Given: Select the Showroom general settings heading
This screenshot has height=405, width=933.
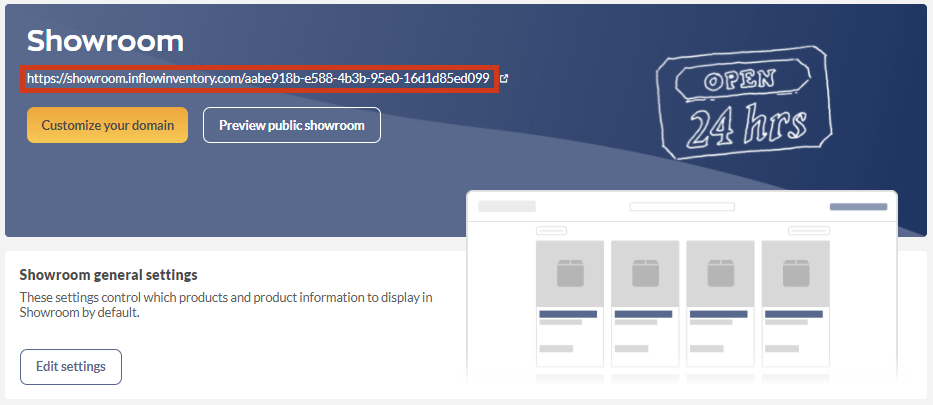Looking at the screenshot, I should pyautogui.click(x=108, y=275).
